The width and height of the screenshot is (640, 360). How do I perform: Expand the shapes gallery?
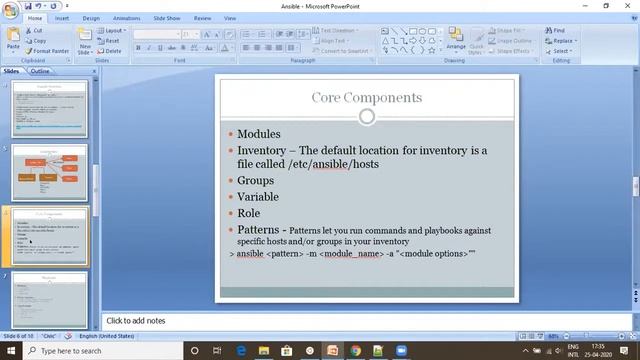tap(441, 51)
